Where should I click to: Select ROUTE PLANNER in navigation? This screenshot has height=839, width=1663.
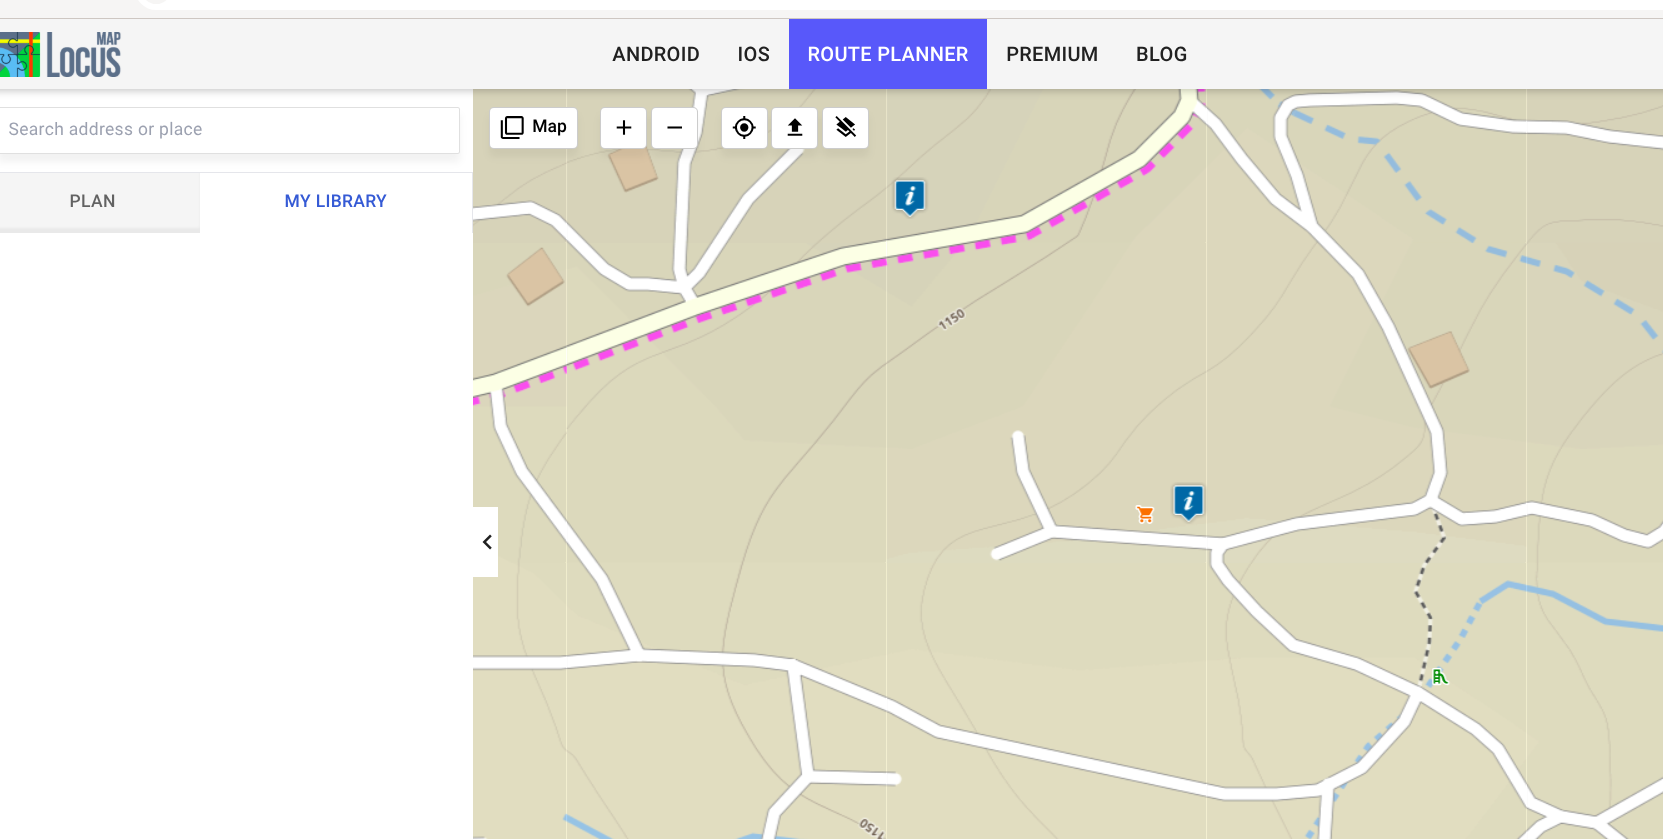pyautogui.click(x=887, y=54)
